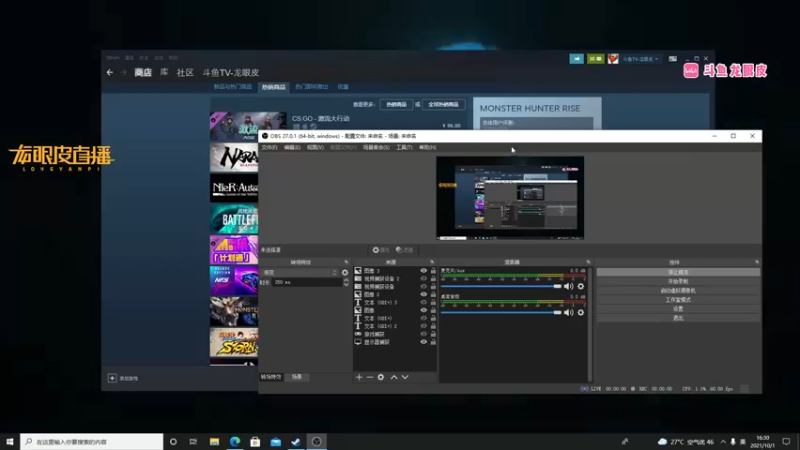Open source properties gear below sources list
800x450 pixels.
pos(381,377)
